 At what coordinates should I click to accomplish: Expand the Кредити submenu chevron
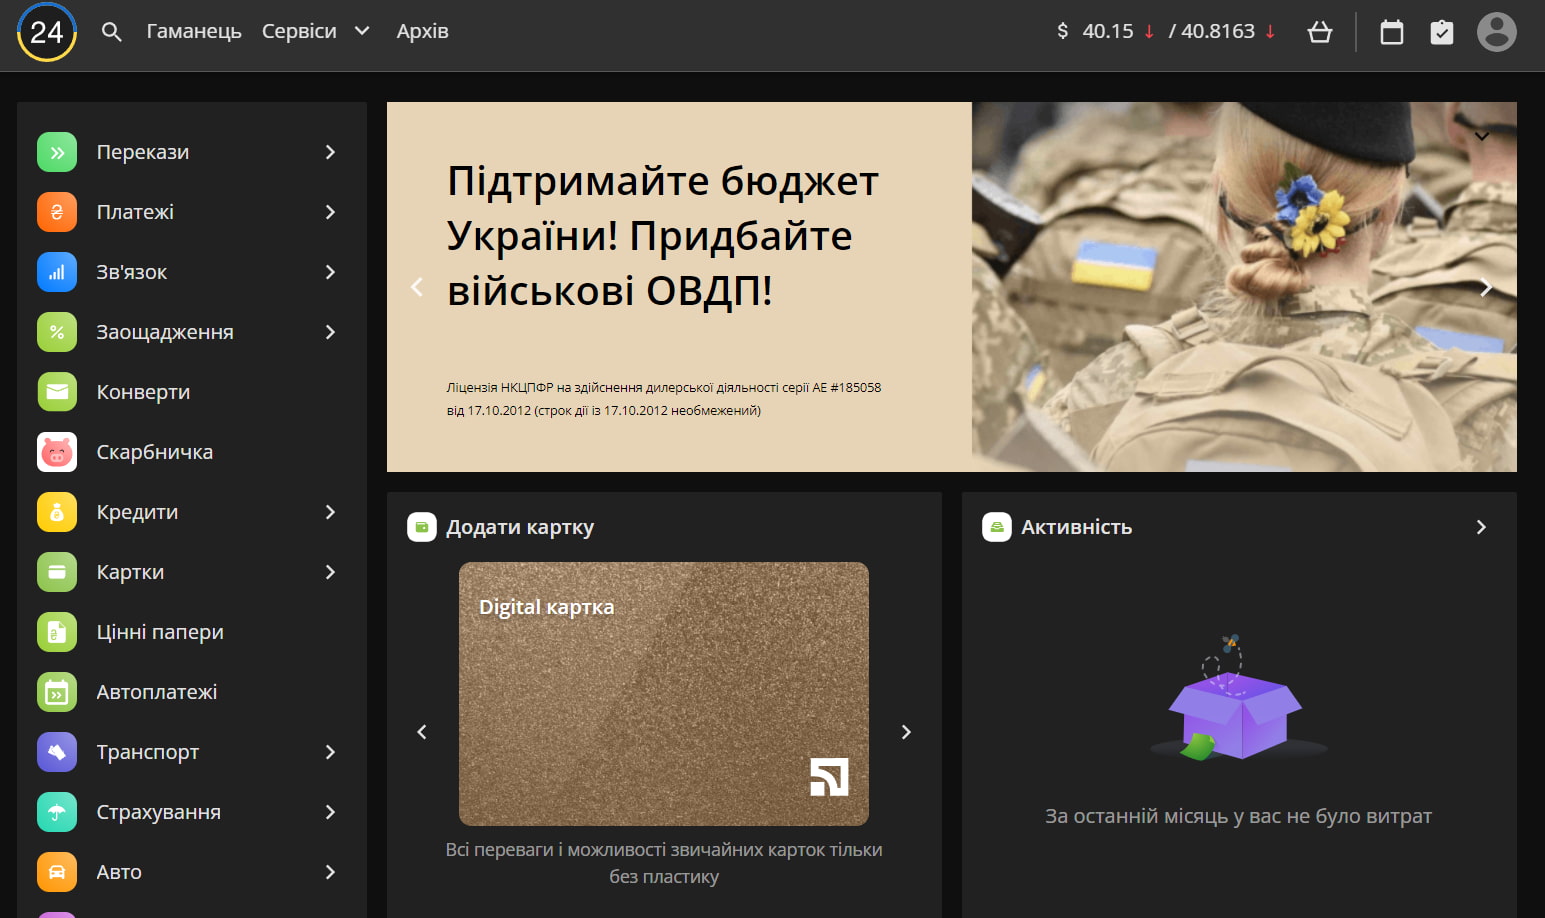[x=330, y=512]
